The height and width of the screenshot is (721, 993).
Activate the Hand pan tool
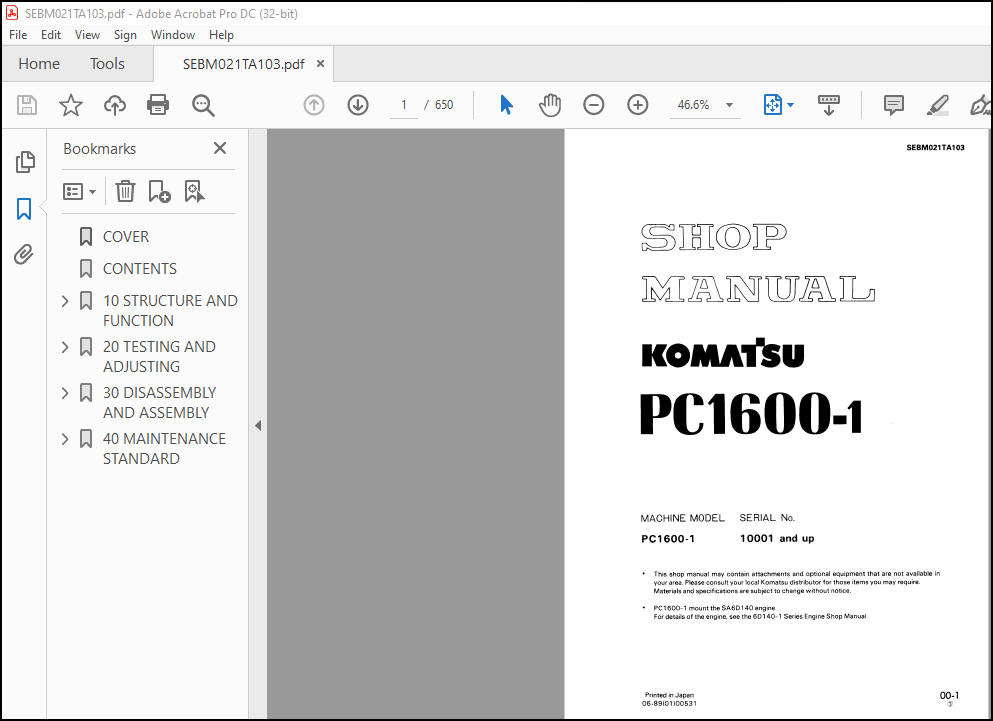pyautogui.click(x=550, y=105)
